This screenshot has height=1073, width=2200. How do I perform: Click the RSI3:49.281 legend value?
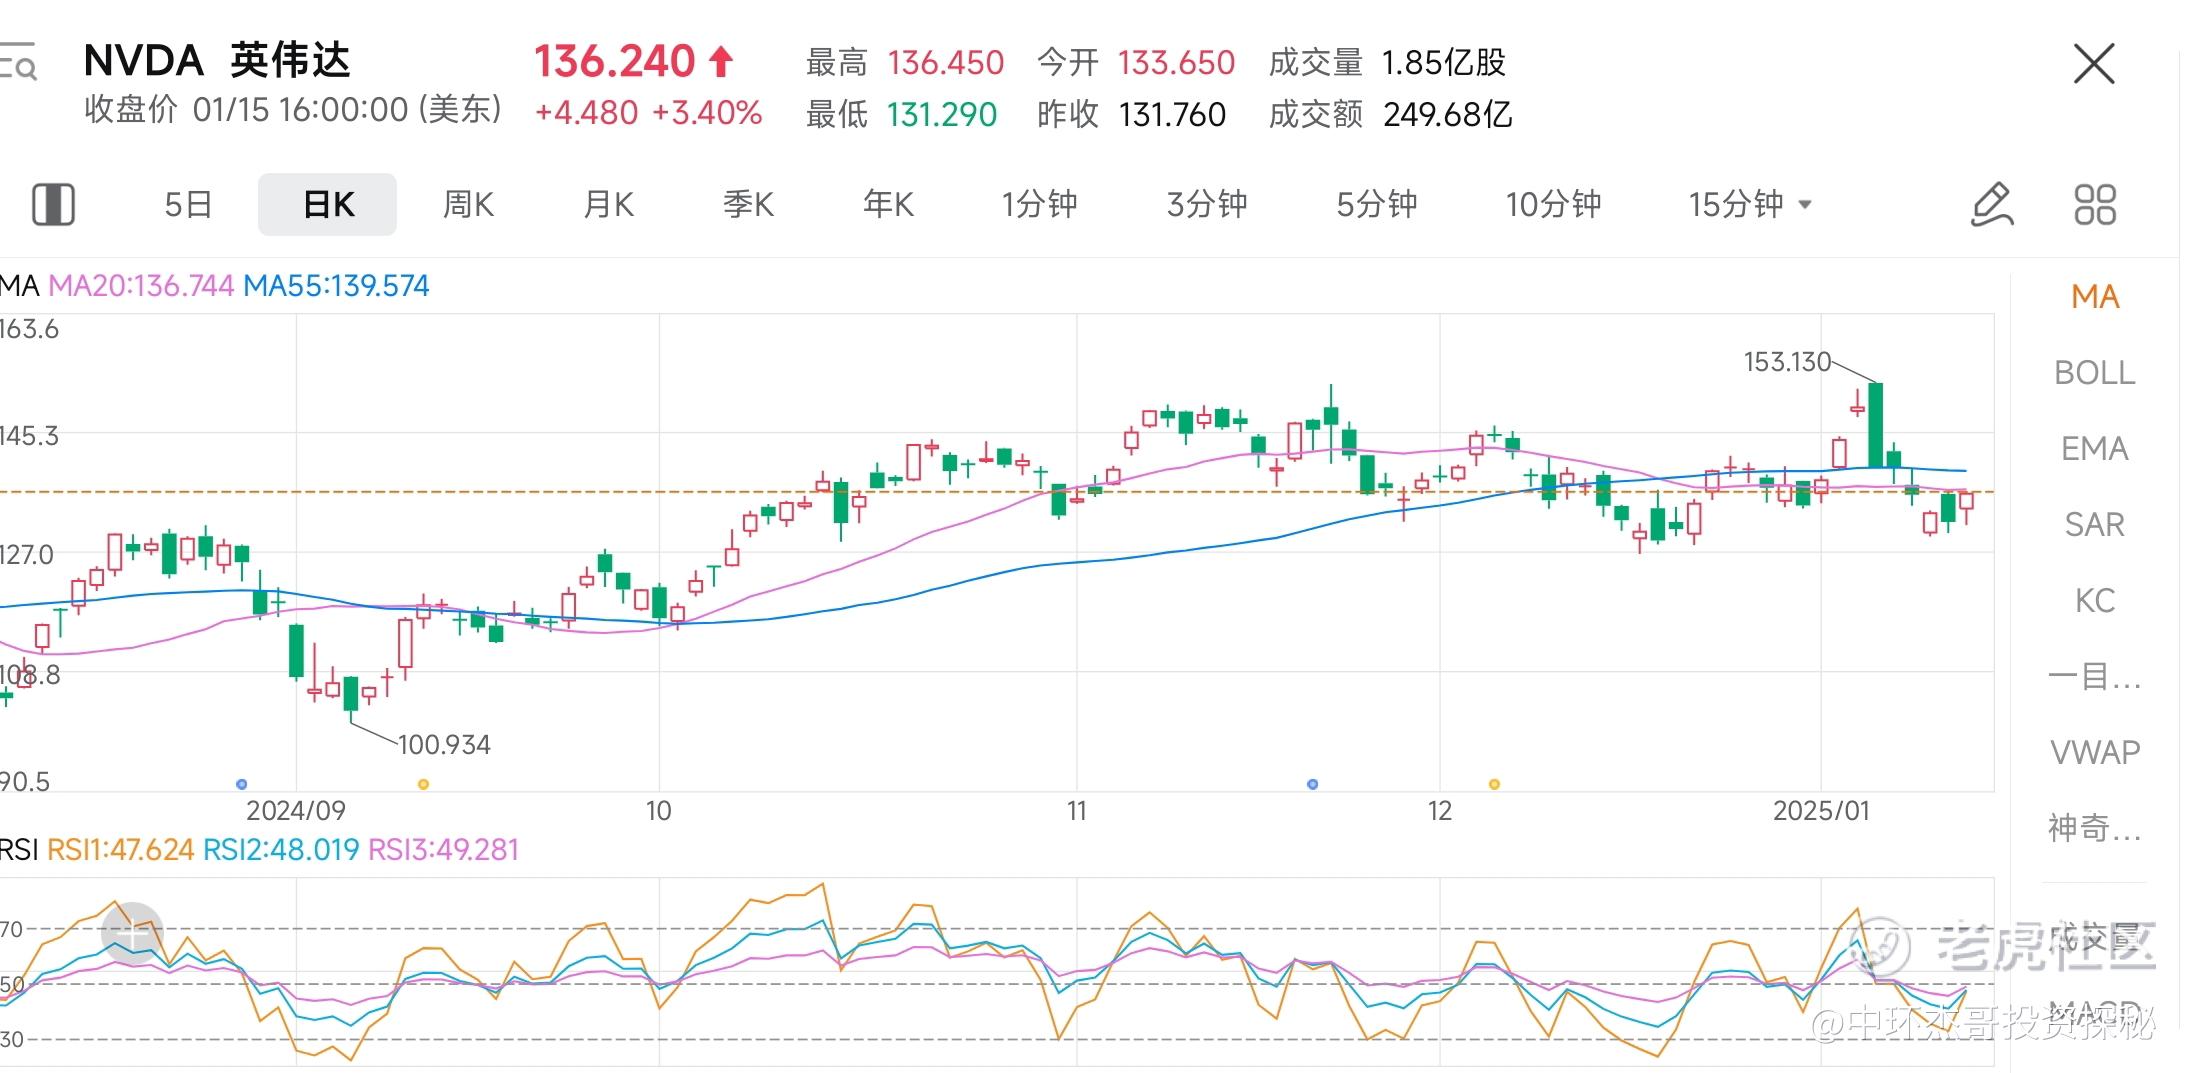coord(444,850)
